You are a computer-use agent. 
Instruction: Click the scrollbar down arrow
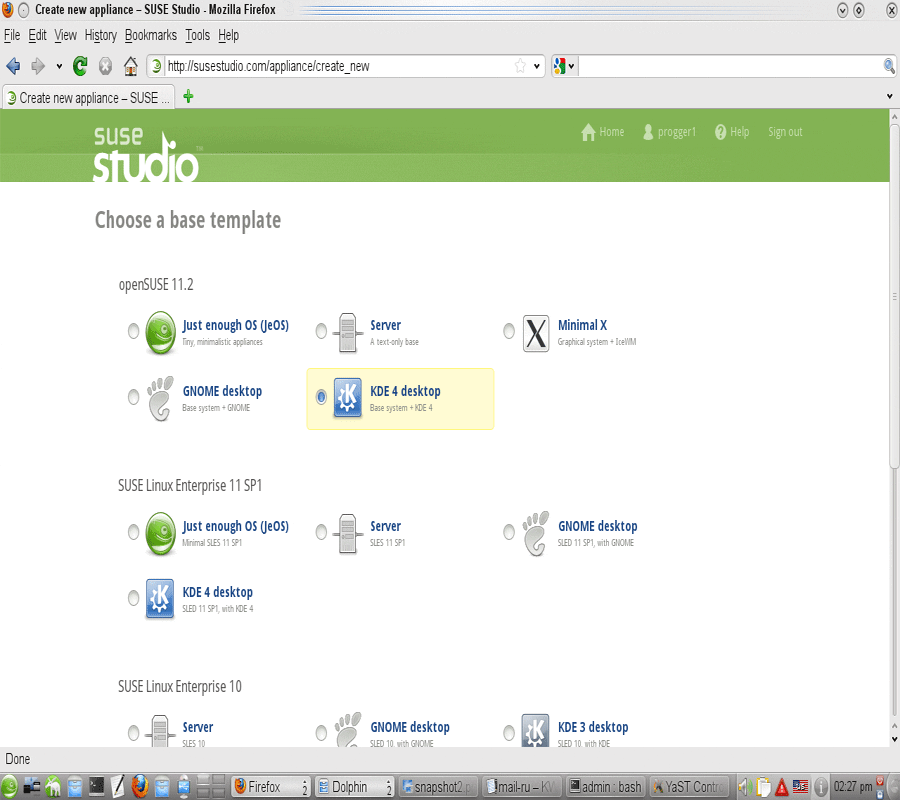coord(894,740)
